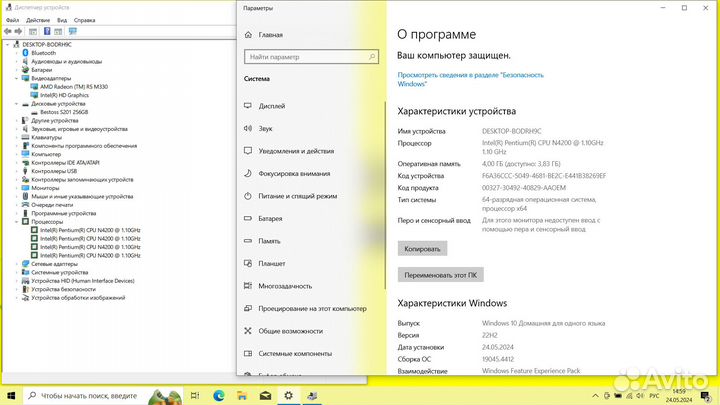The width and height of the screenshot is (720, 405).
Task: Select the HID devices category
Action: click(83, 281)
